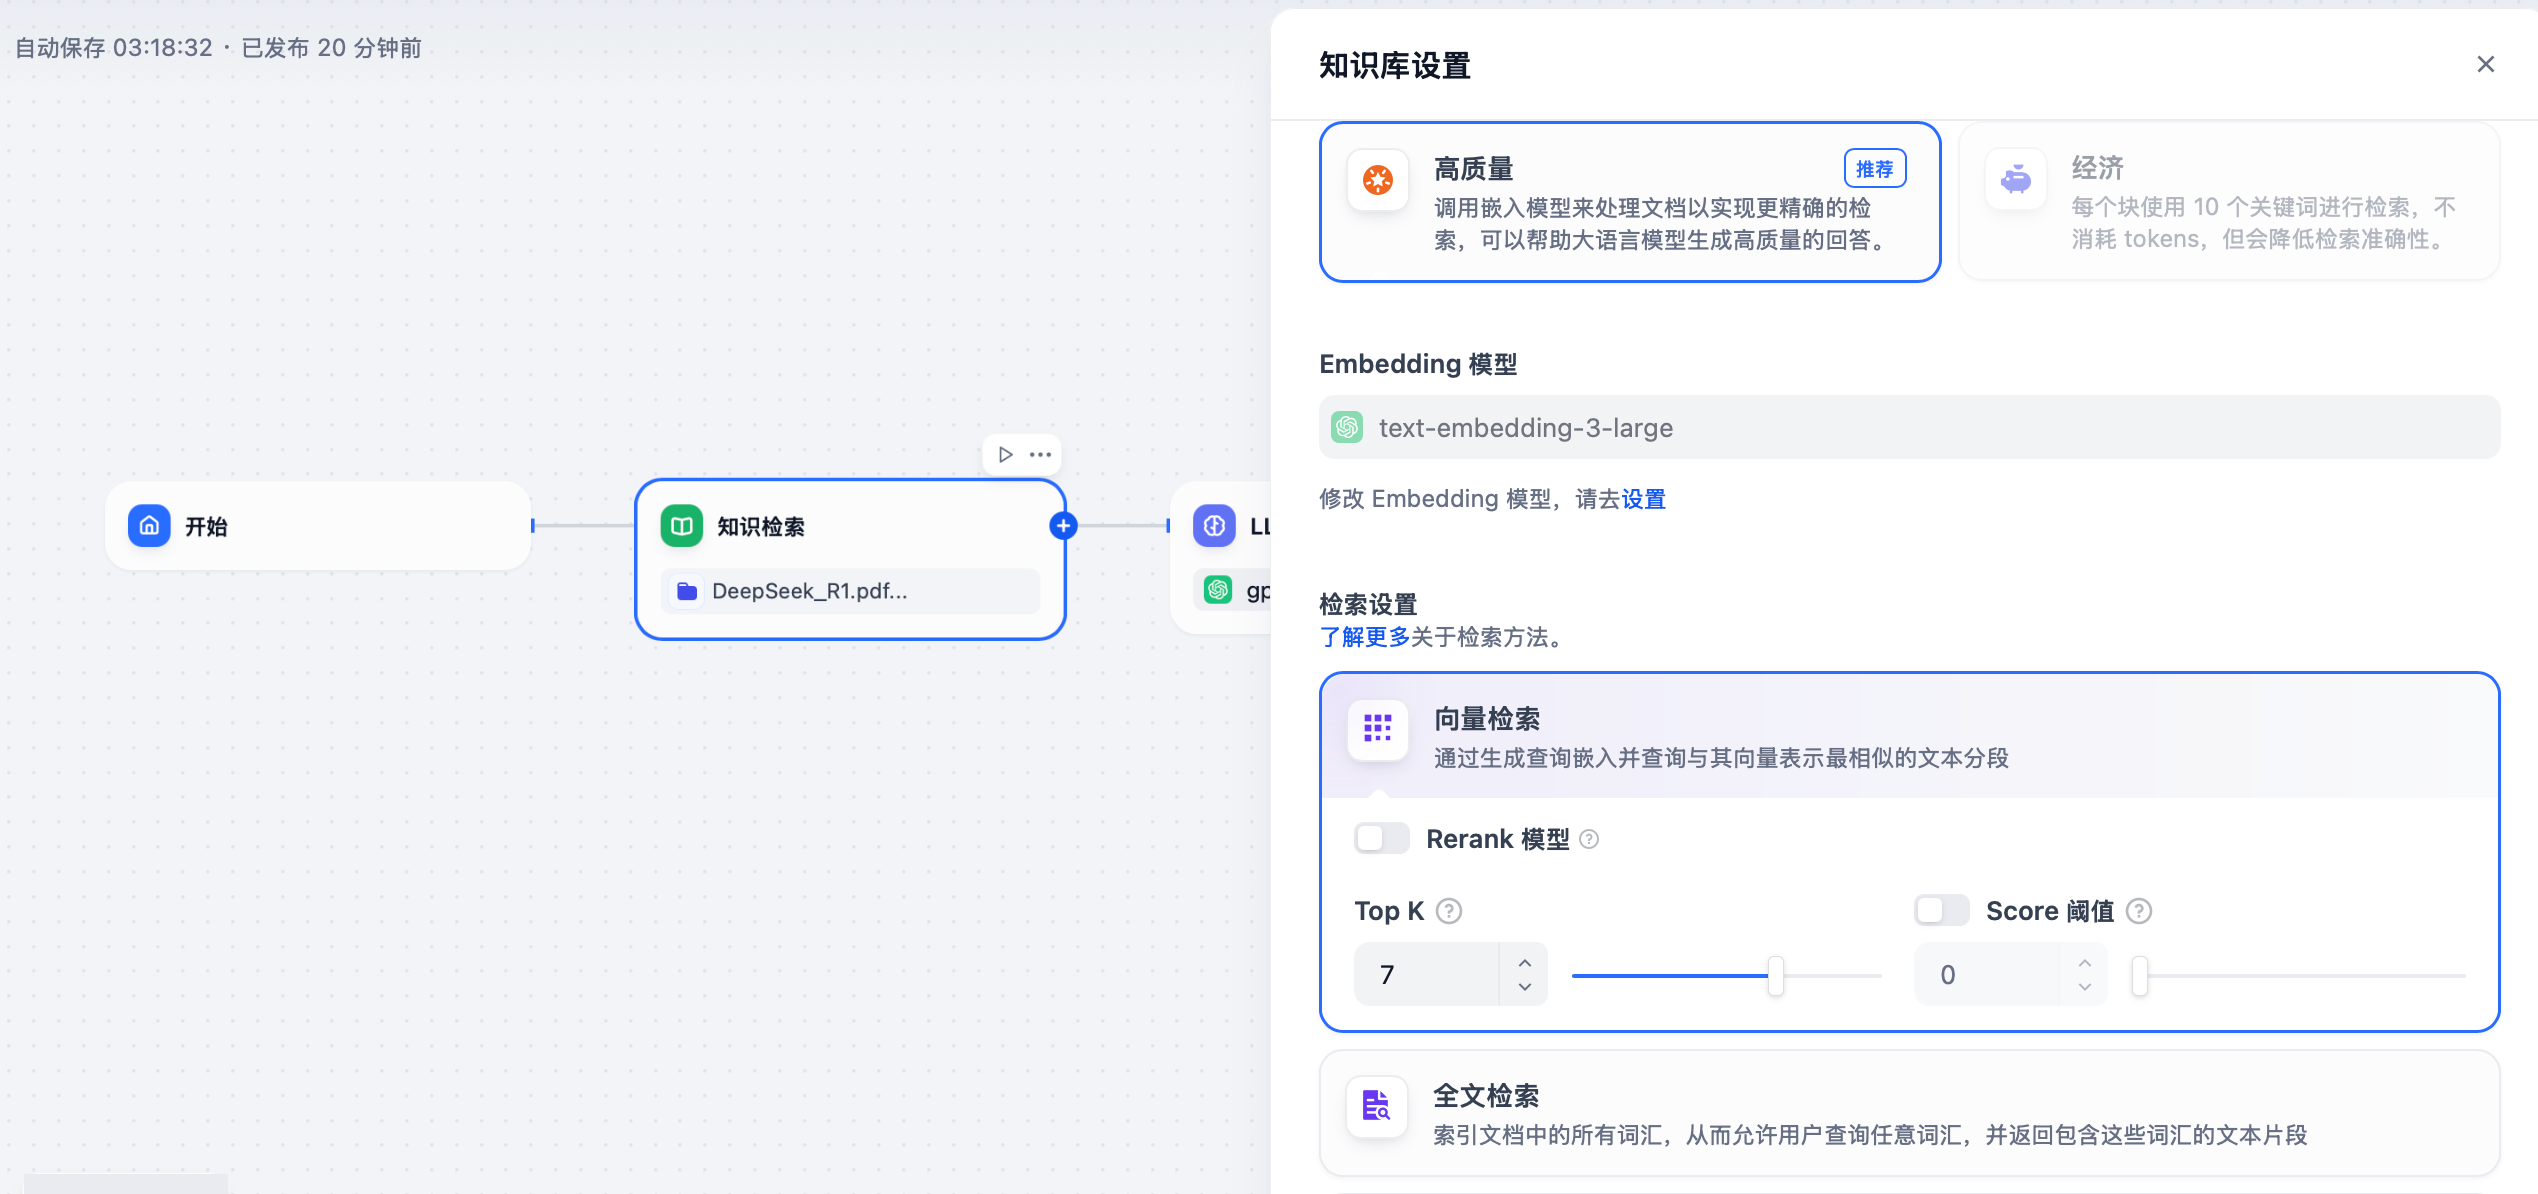Follow the settings link for Embedding model
2538x1194 pixels.
pos(1643,499)
